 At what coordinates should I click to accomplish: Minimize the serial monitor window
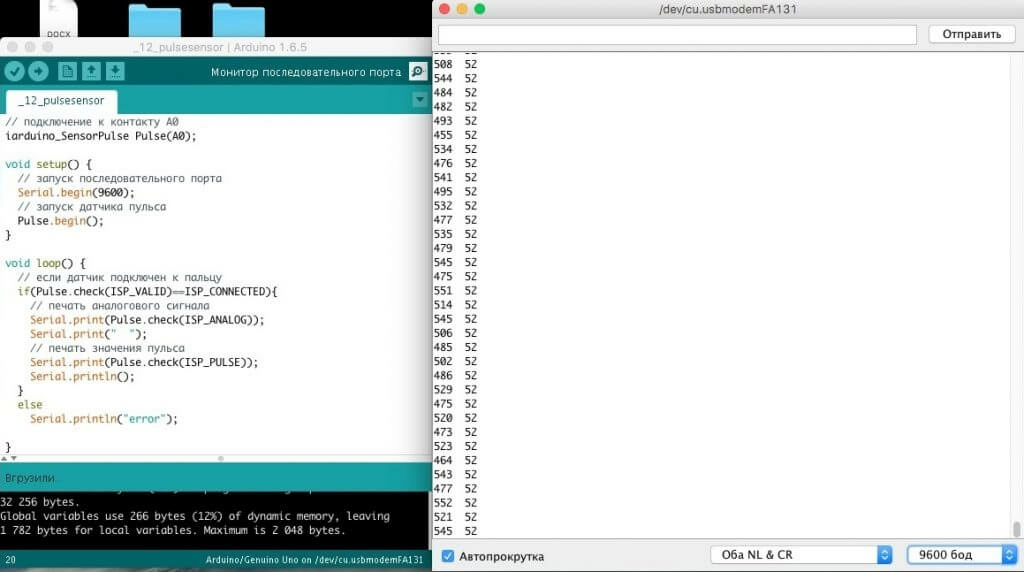pyautogui.click(x=461, y=9)
